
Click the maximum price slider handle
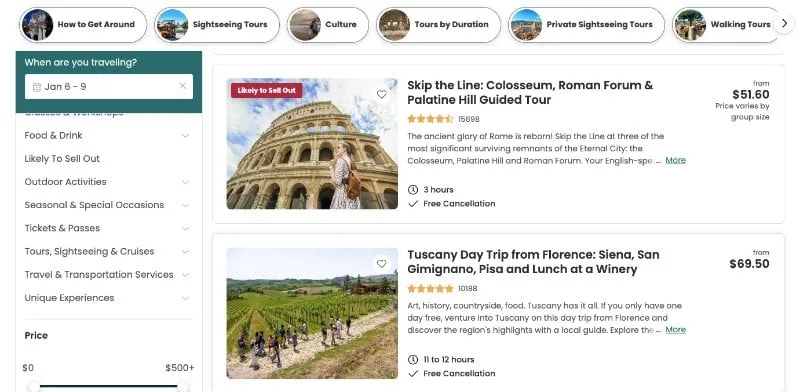pos(183,386)
